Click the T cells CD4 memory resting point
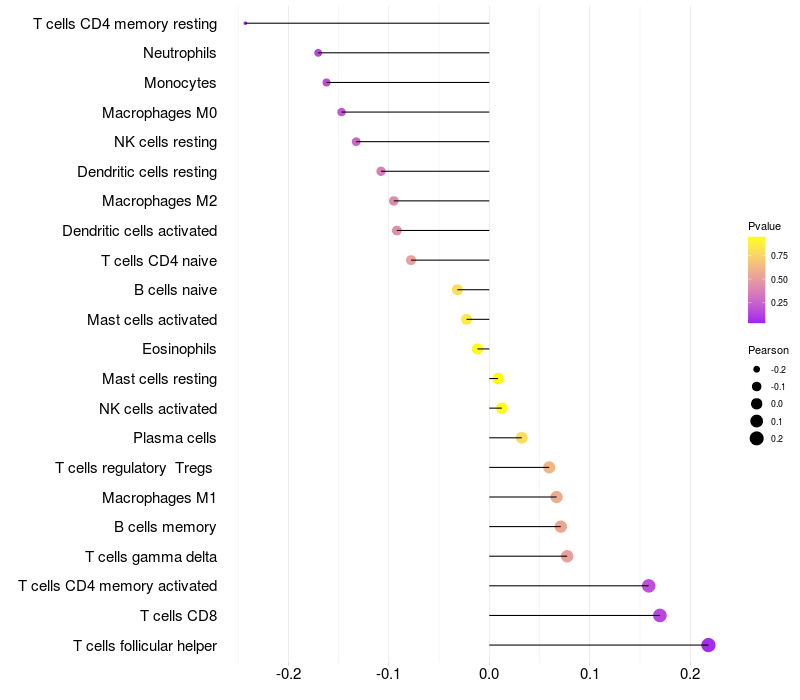The image size is (800, 700). [245, 23]
